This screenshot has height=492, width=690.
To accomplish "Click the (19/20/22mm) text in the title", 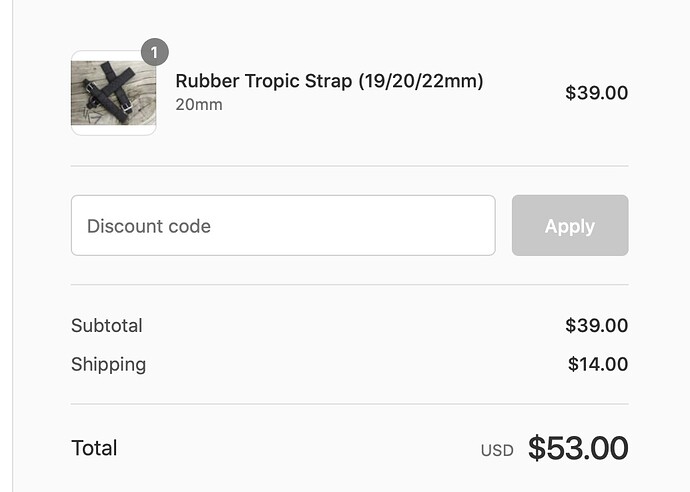I will coord(421,81).
